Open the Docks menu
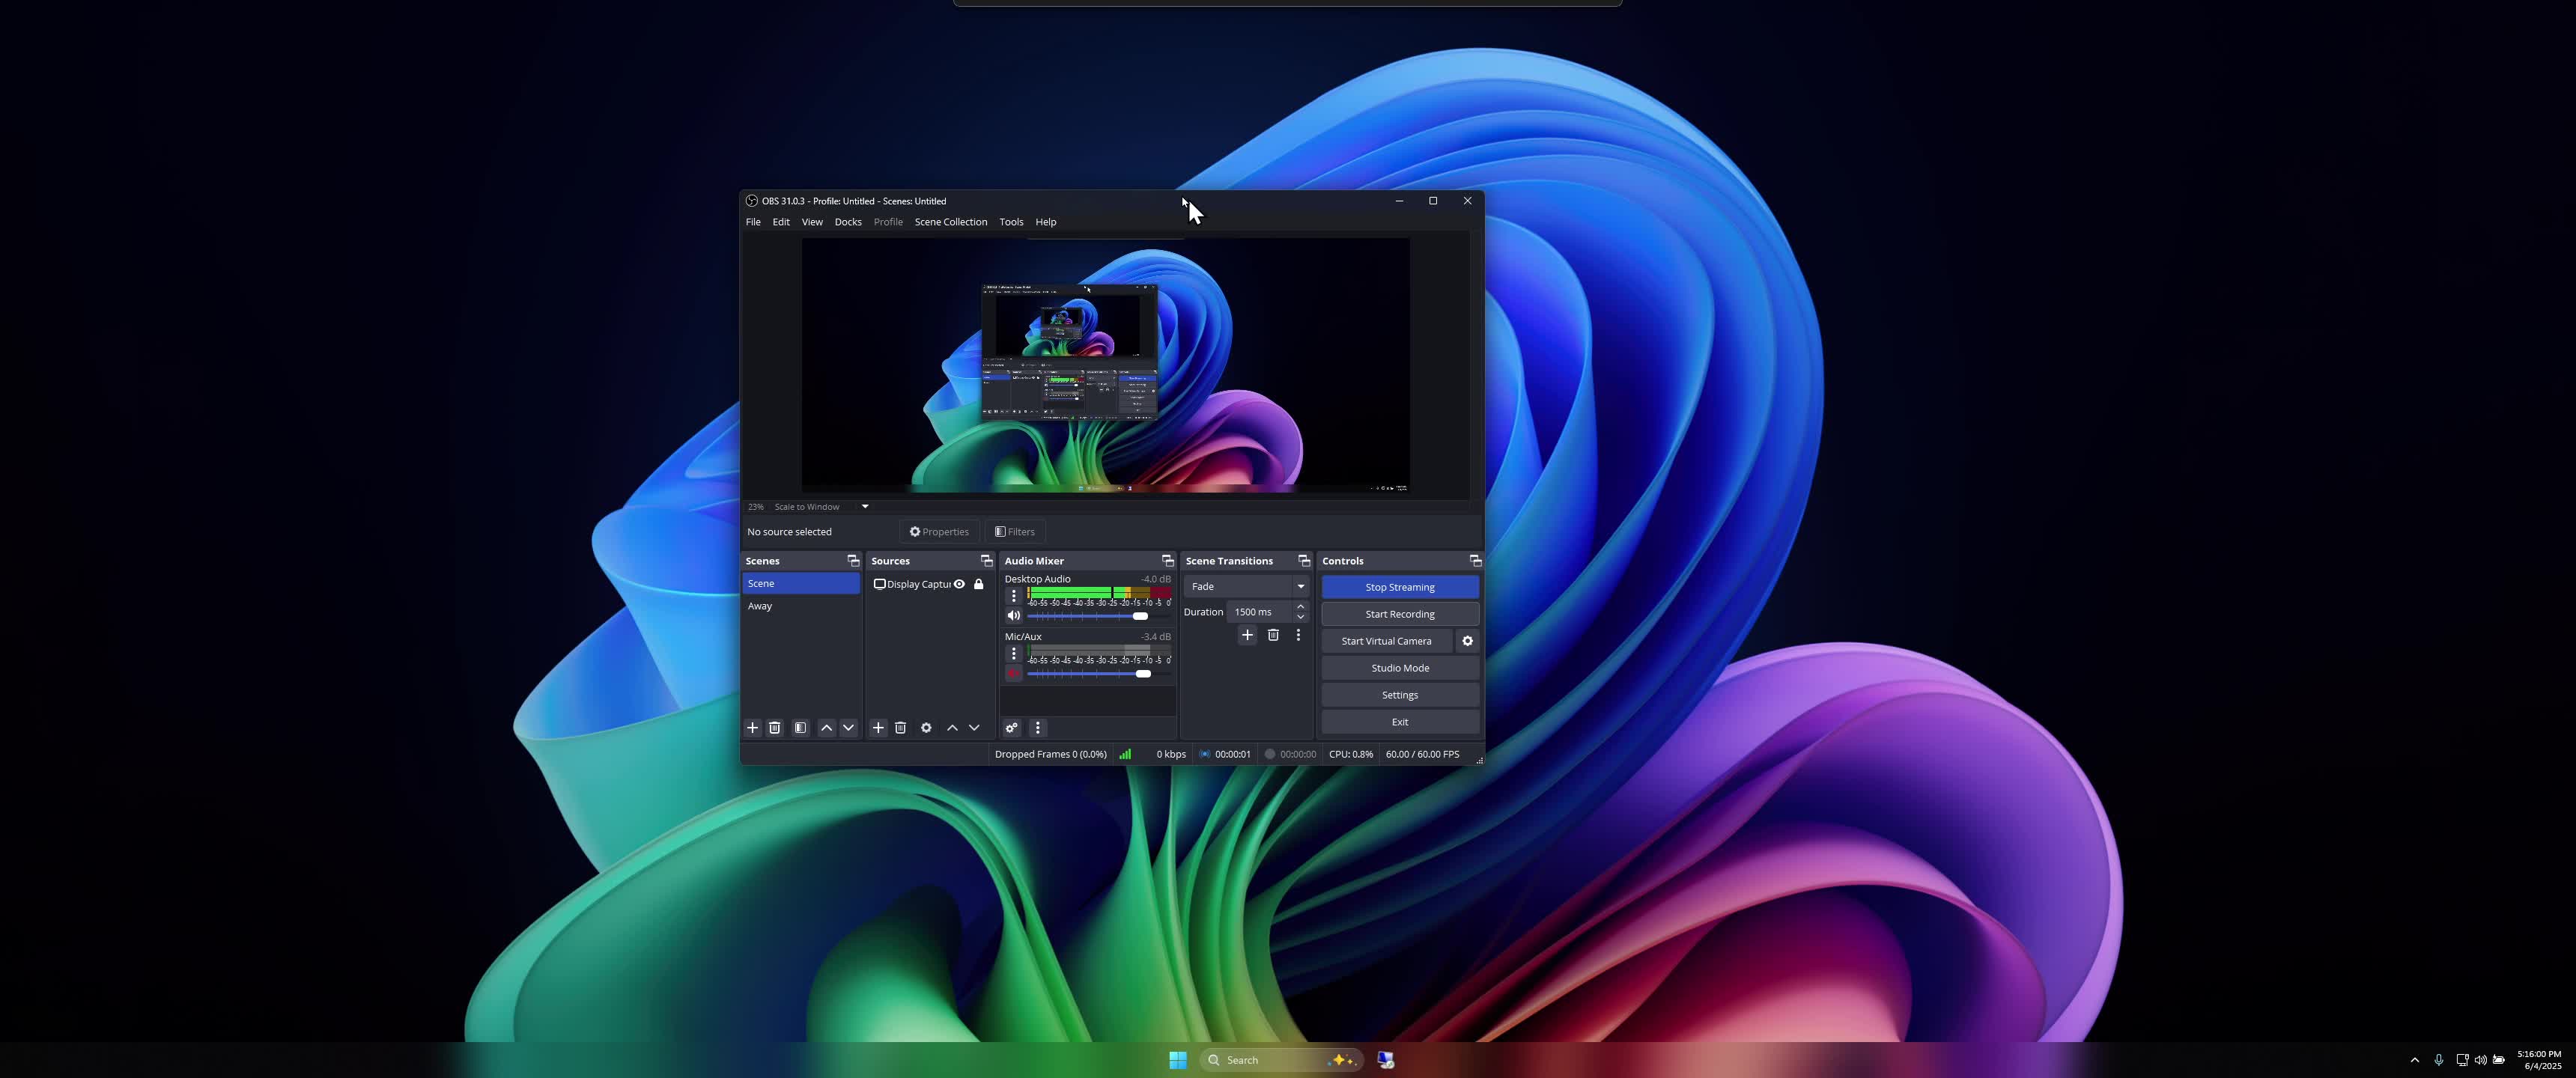Image resolution: width=2576 pixels, height=1078 pixels. [848, 222]
